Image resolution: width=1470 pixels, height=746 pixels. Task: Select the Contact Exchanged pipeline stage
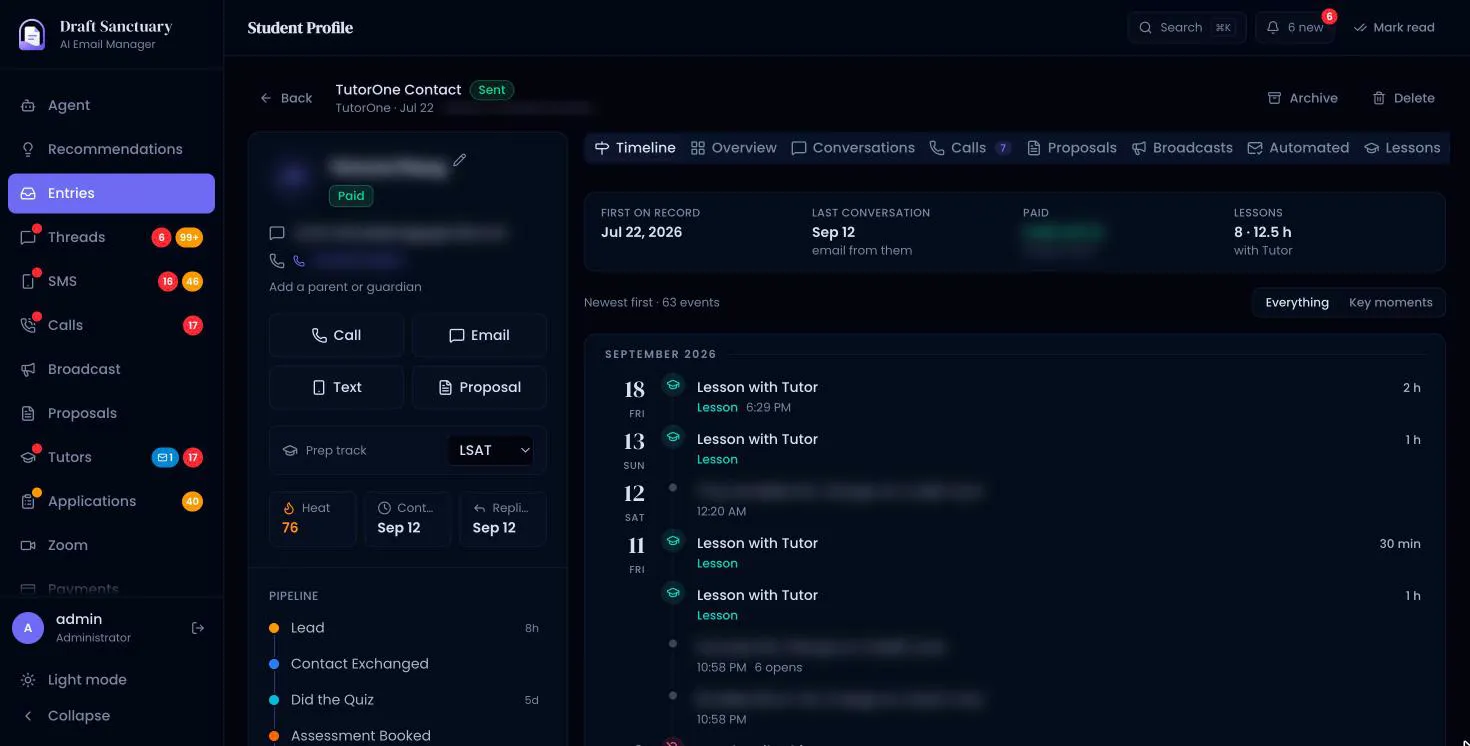click(404, 664)
